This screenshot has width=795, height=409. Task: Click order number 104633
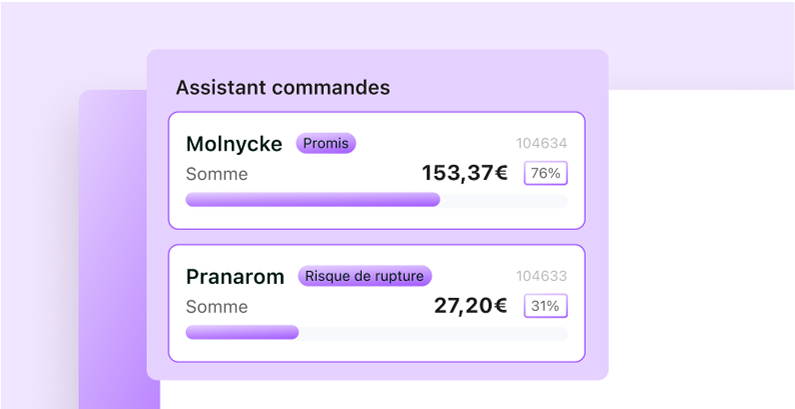click(x=541, y=276)
